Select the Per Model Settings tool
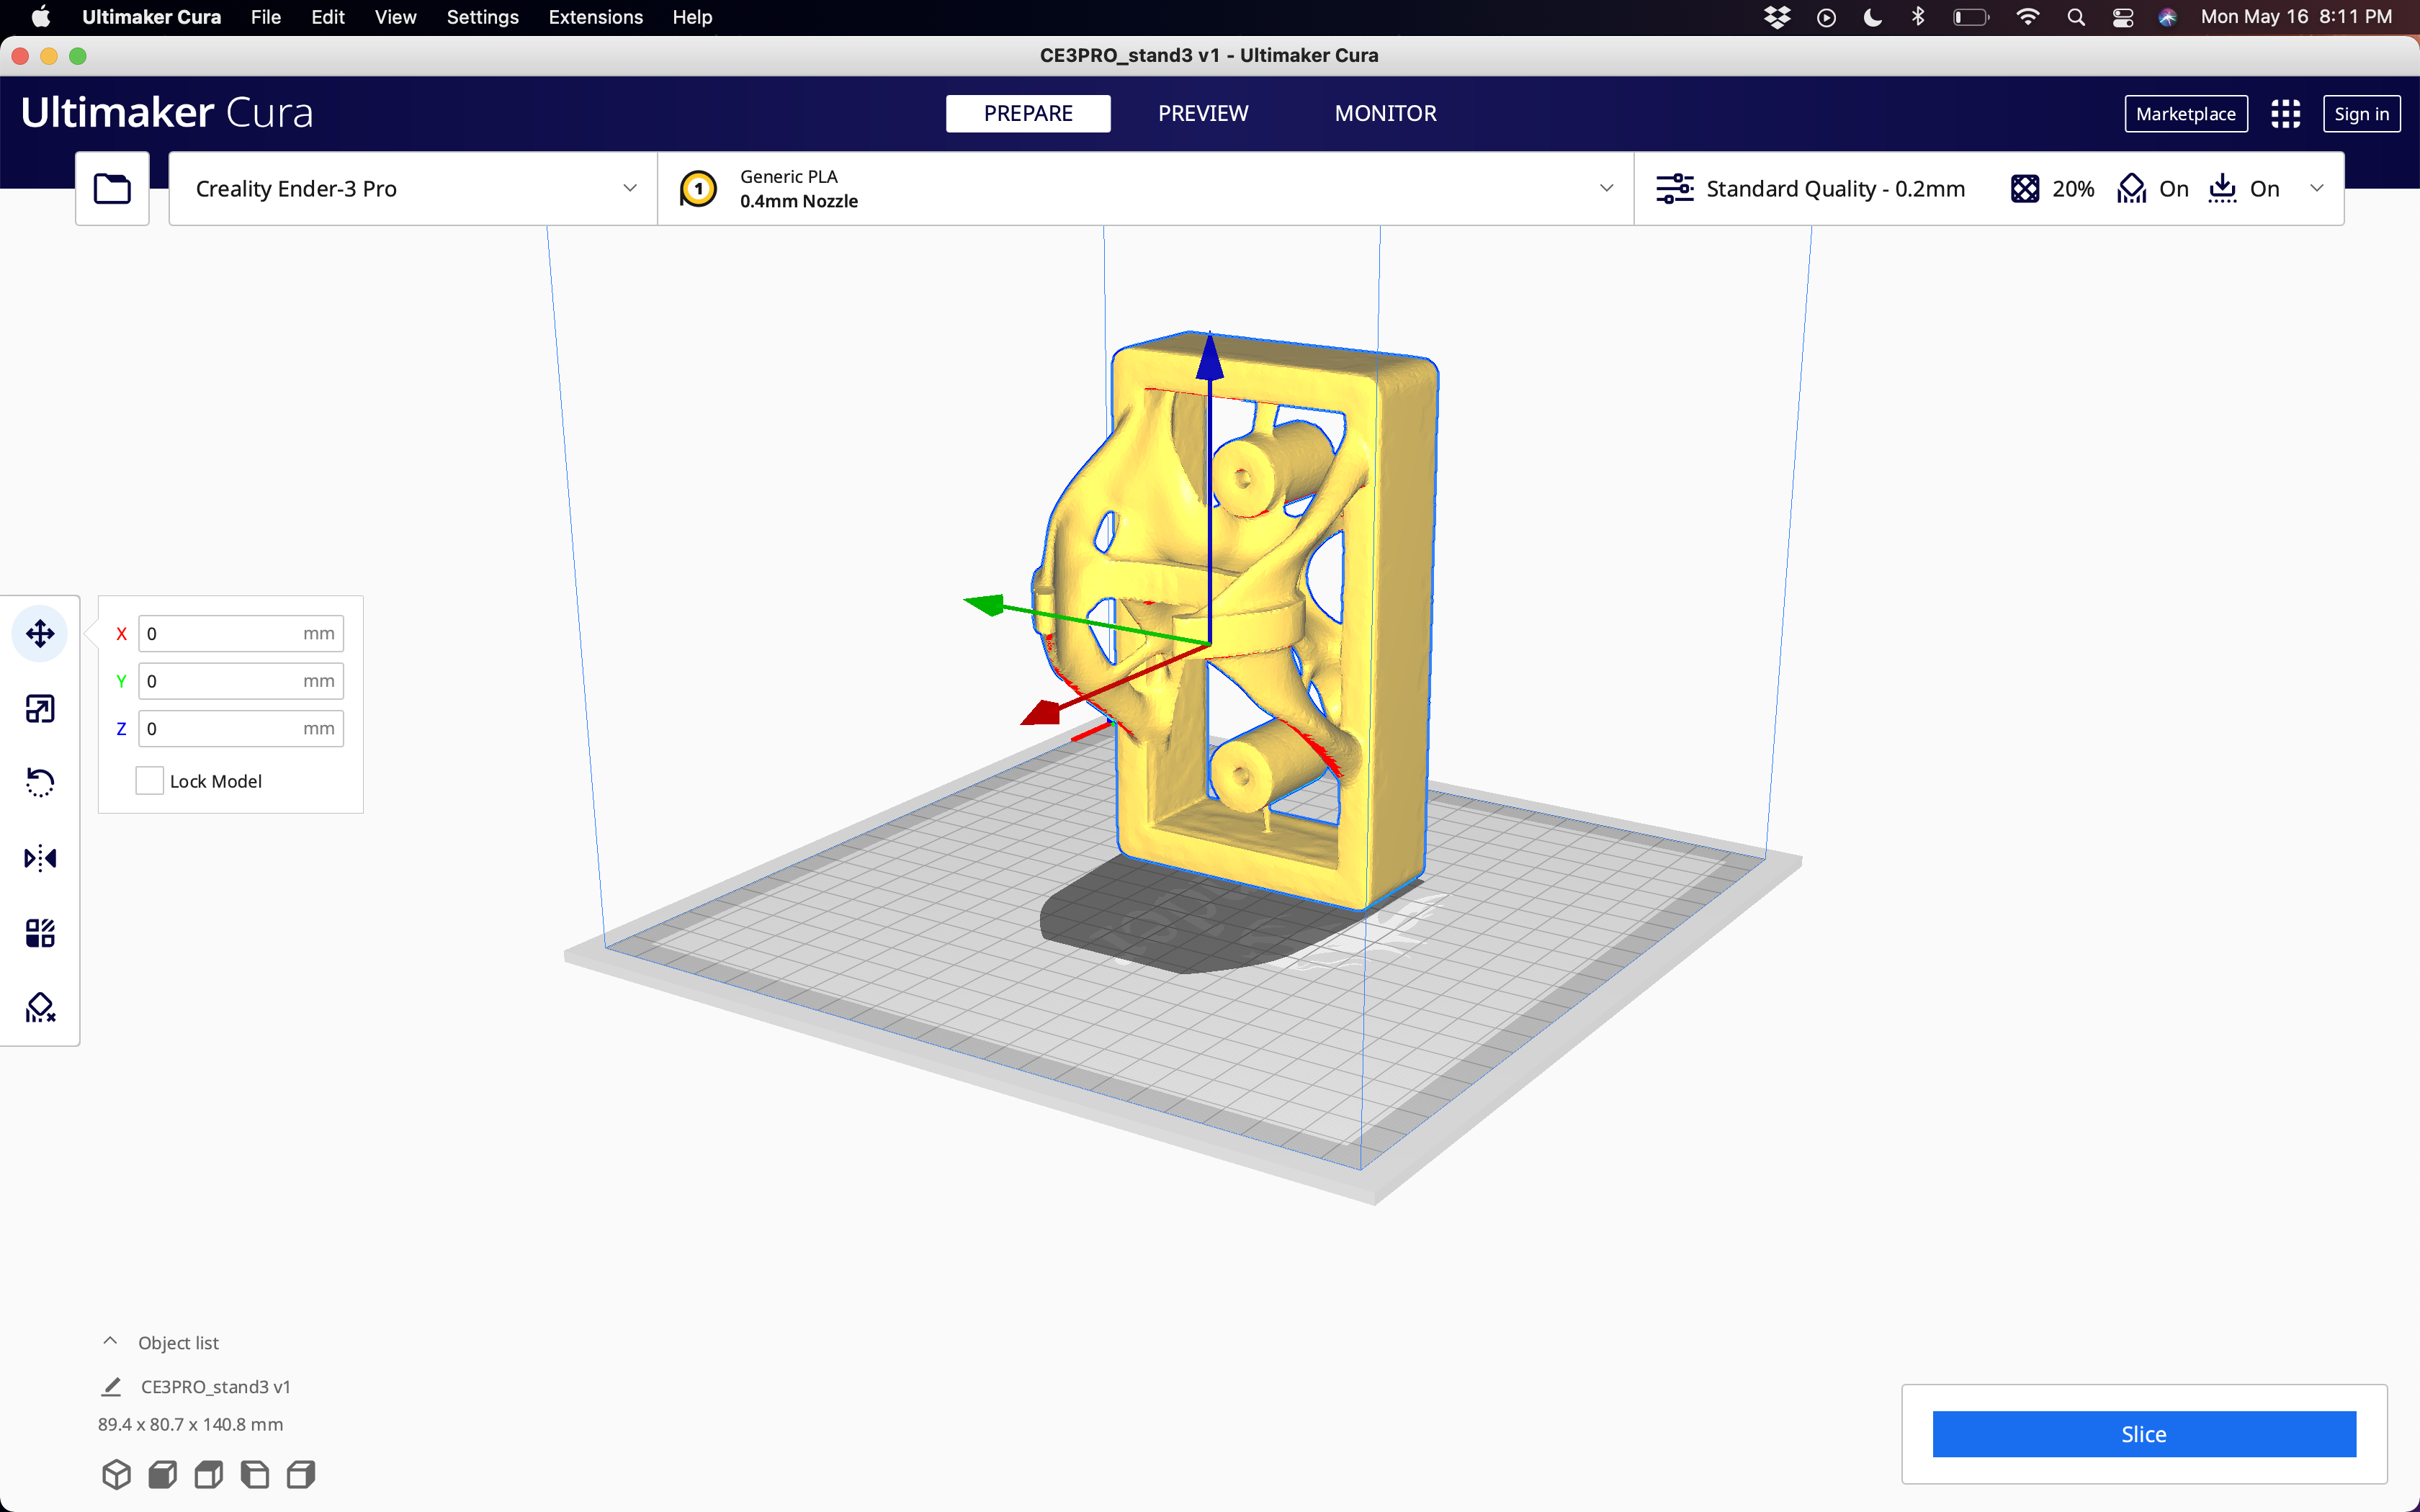The height and width of the screenshot is (1512, 2420). point(40,932)
